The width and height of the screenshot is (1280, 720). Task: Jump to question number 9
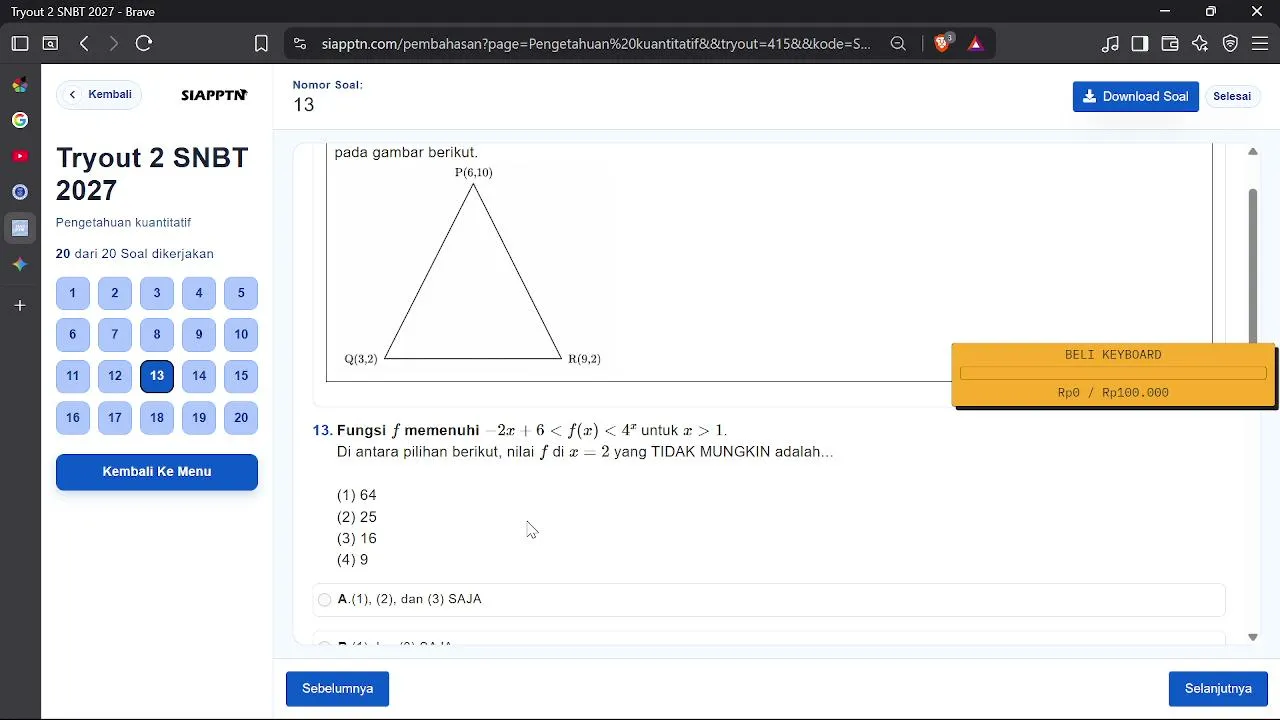199,335
